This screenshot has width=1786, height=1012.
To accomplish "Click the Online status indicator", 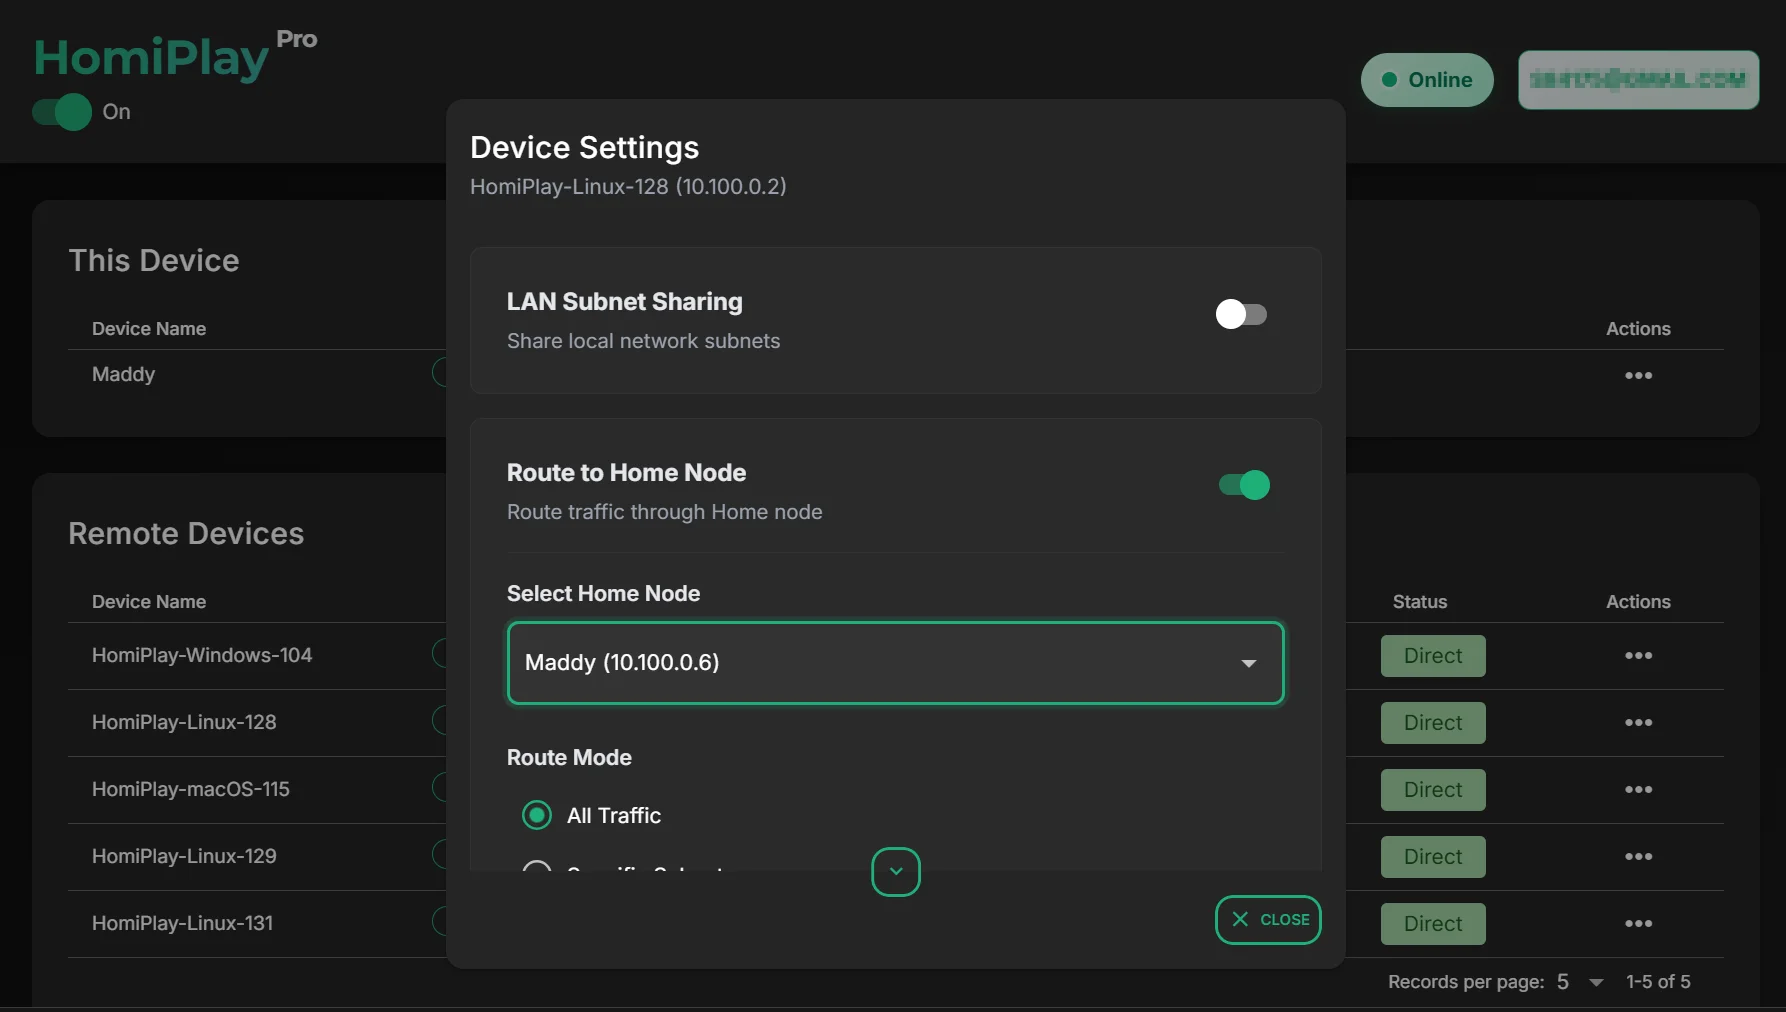I will pyautogui.click(x=1427, y=80).
